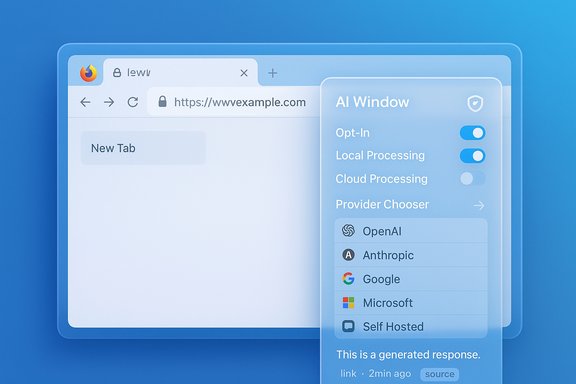Disable Local Processing switch

pyautogui.click(x=472, y=156)
